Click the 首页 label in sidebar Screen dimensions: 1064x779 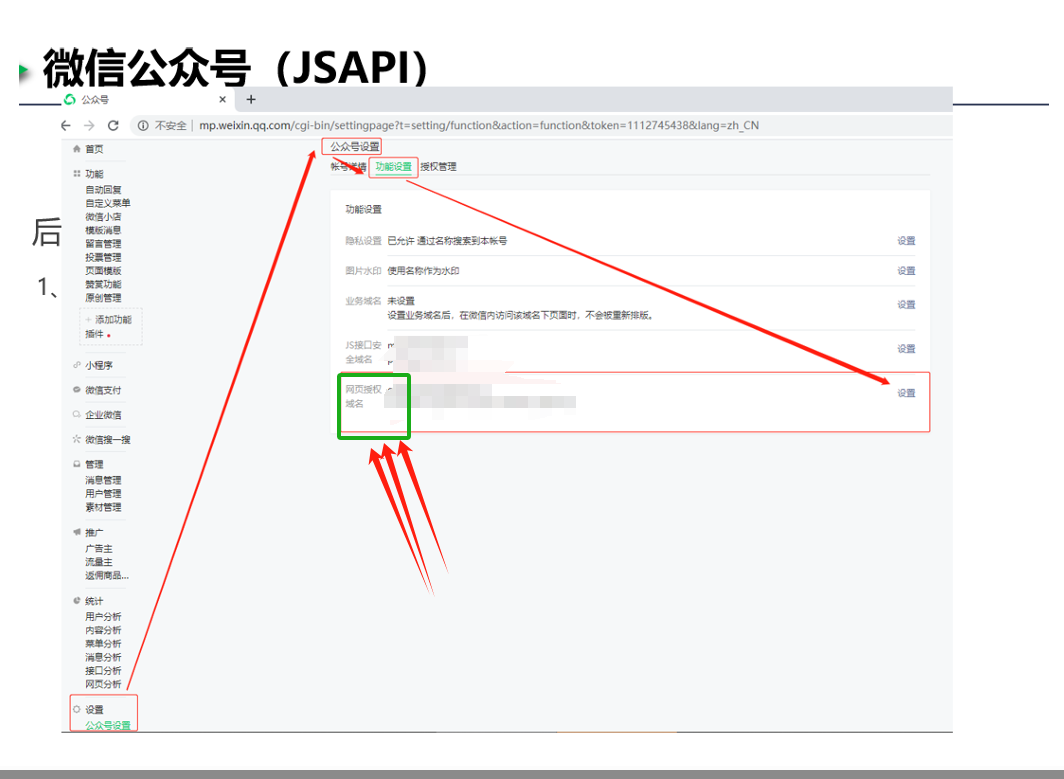click(x=94, y=149)
